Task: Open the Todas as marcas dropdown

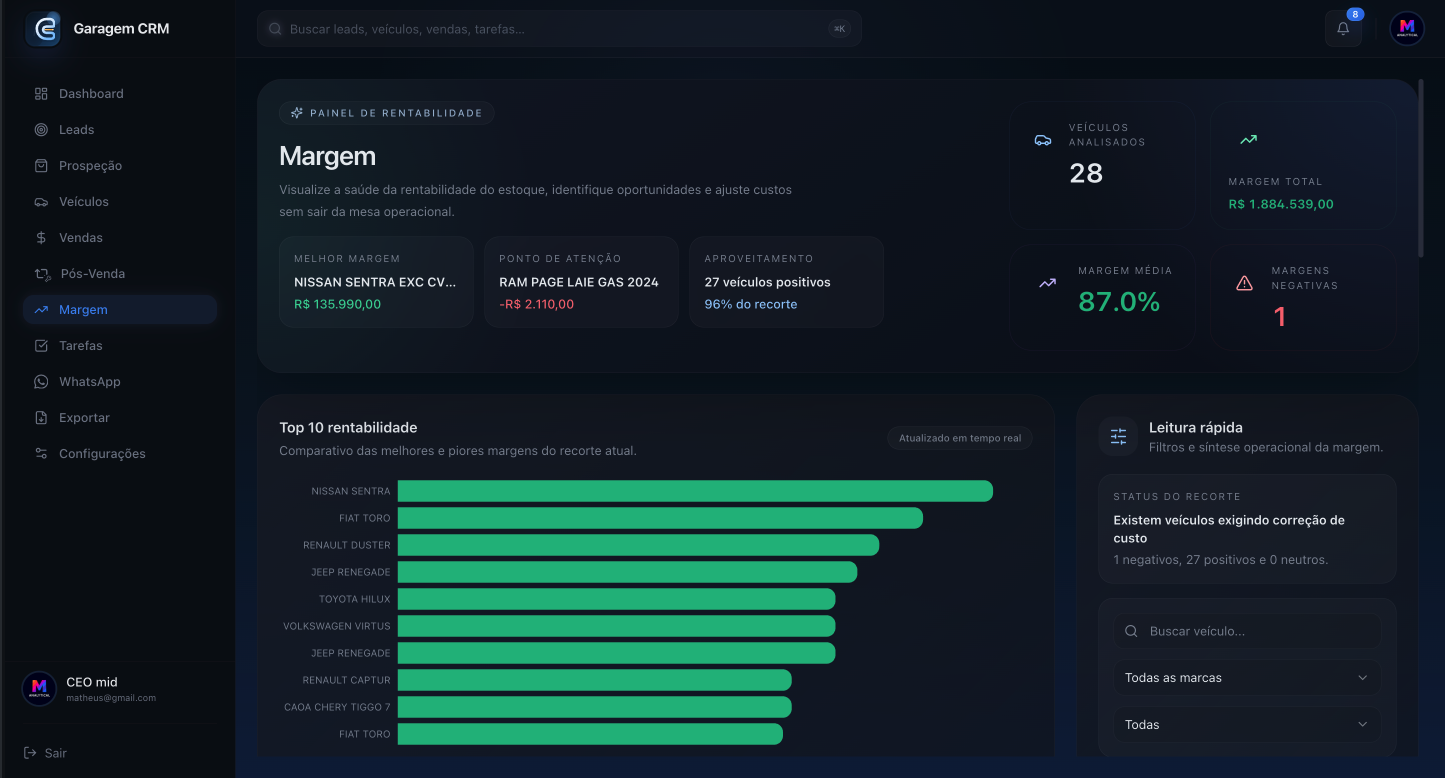Action: pyautogui.click(x=1247, y=678)
